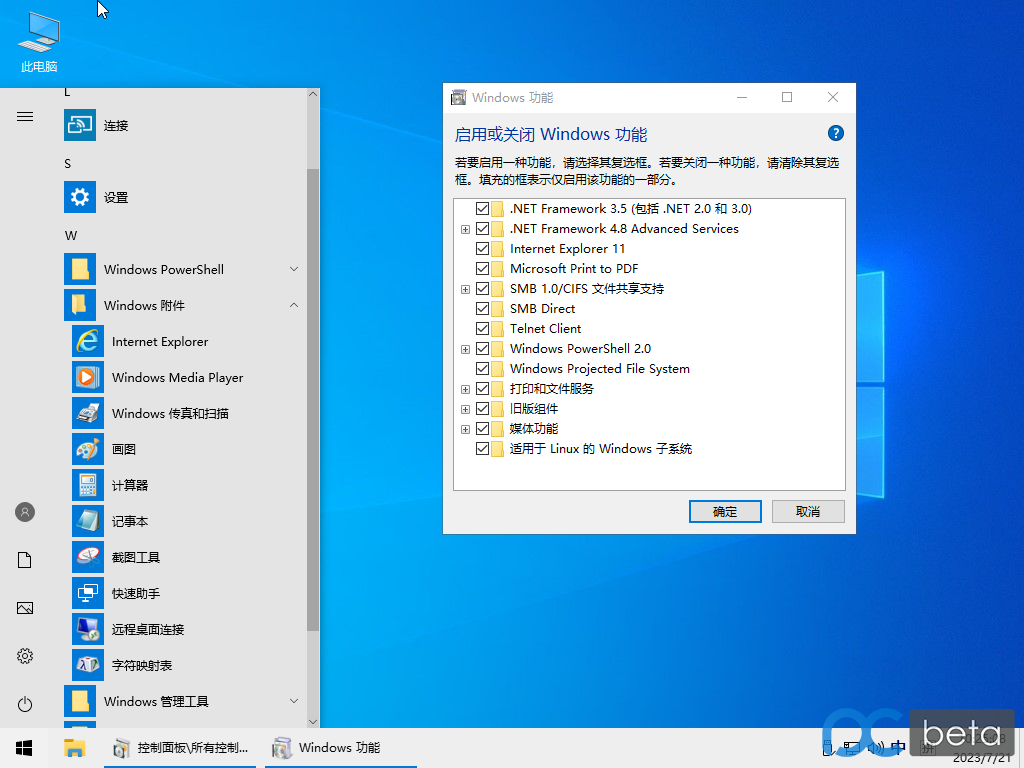The image size is (1024, 768).
Task: Open 截图工具 snipping tool
Action: tap(185, 557)
